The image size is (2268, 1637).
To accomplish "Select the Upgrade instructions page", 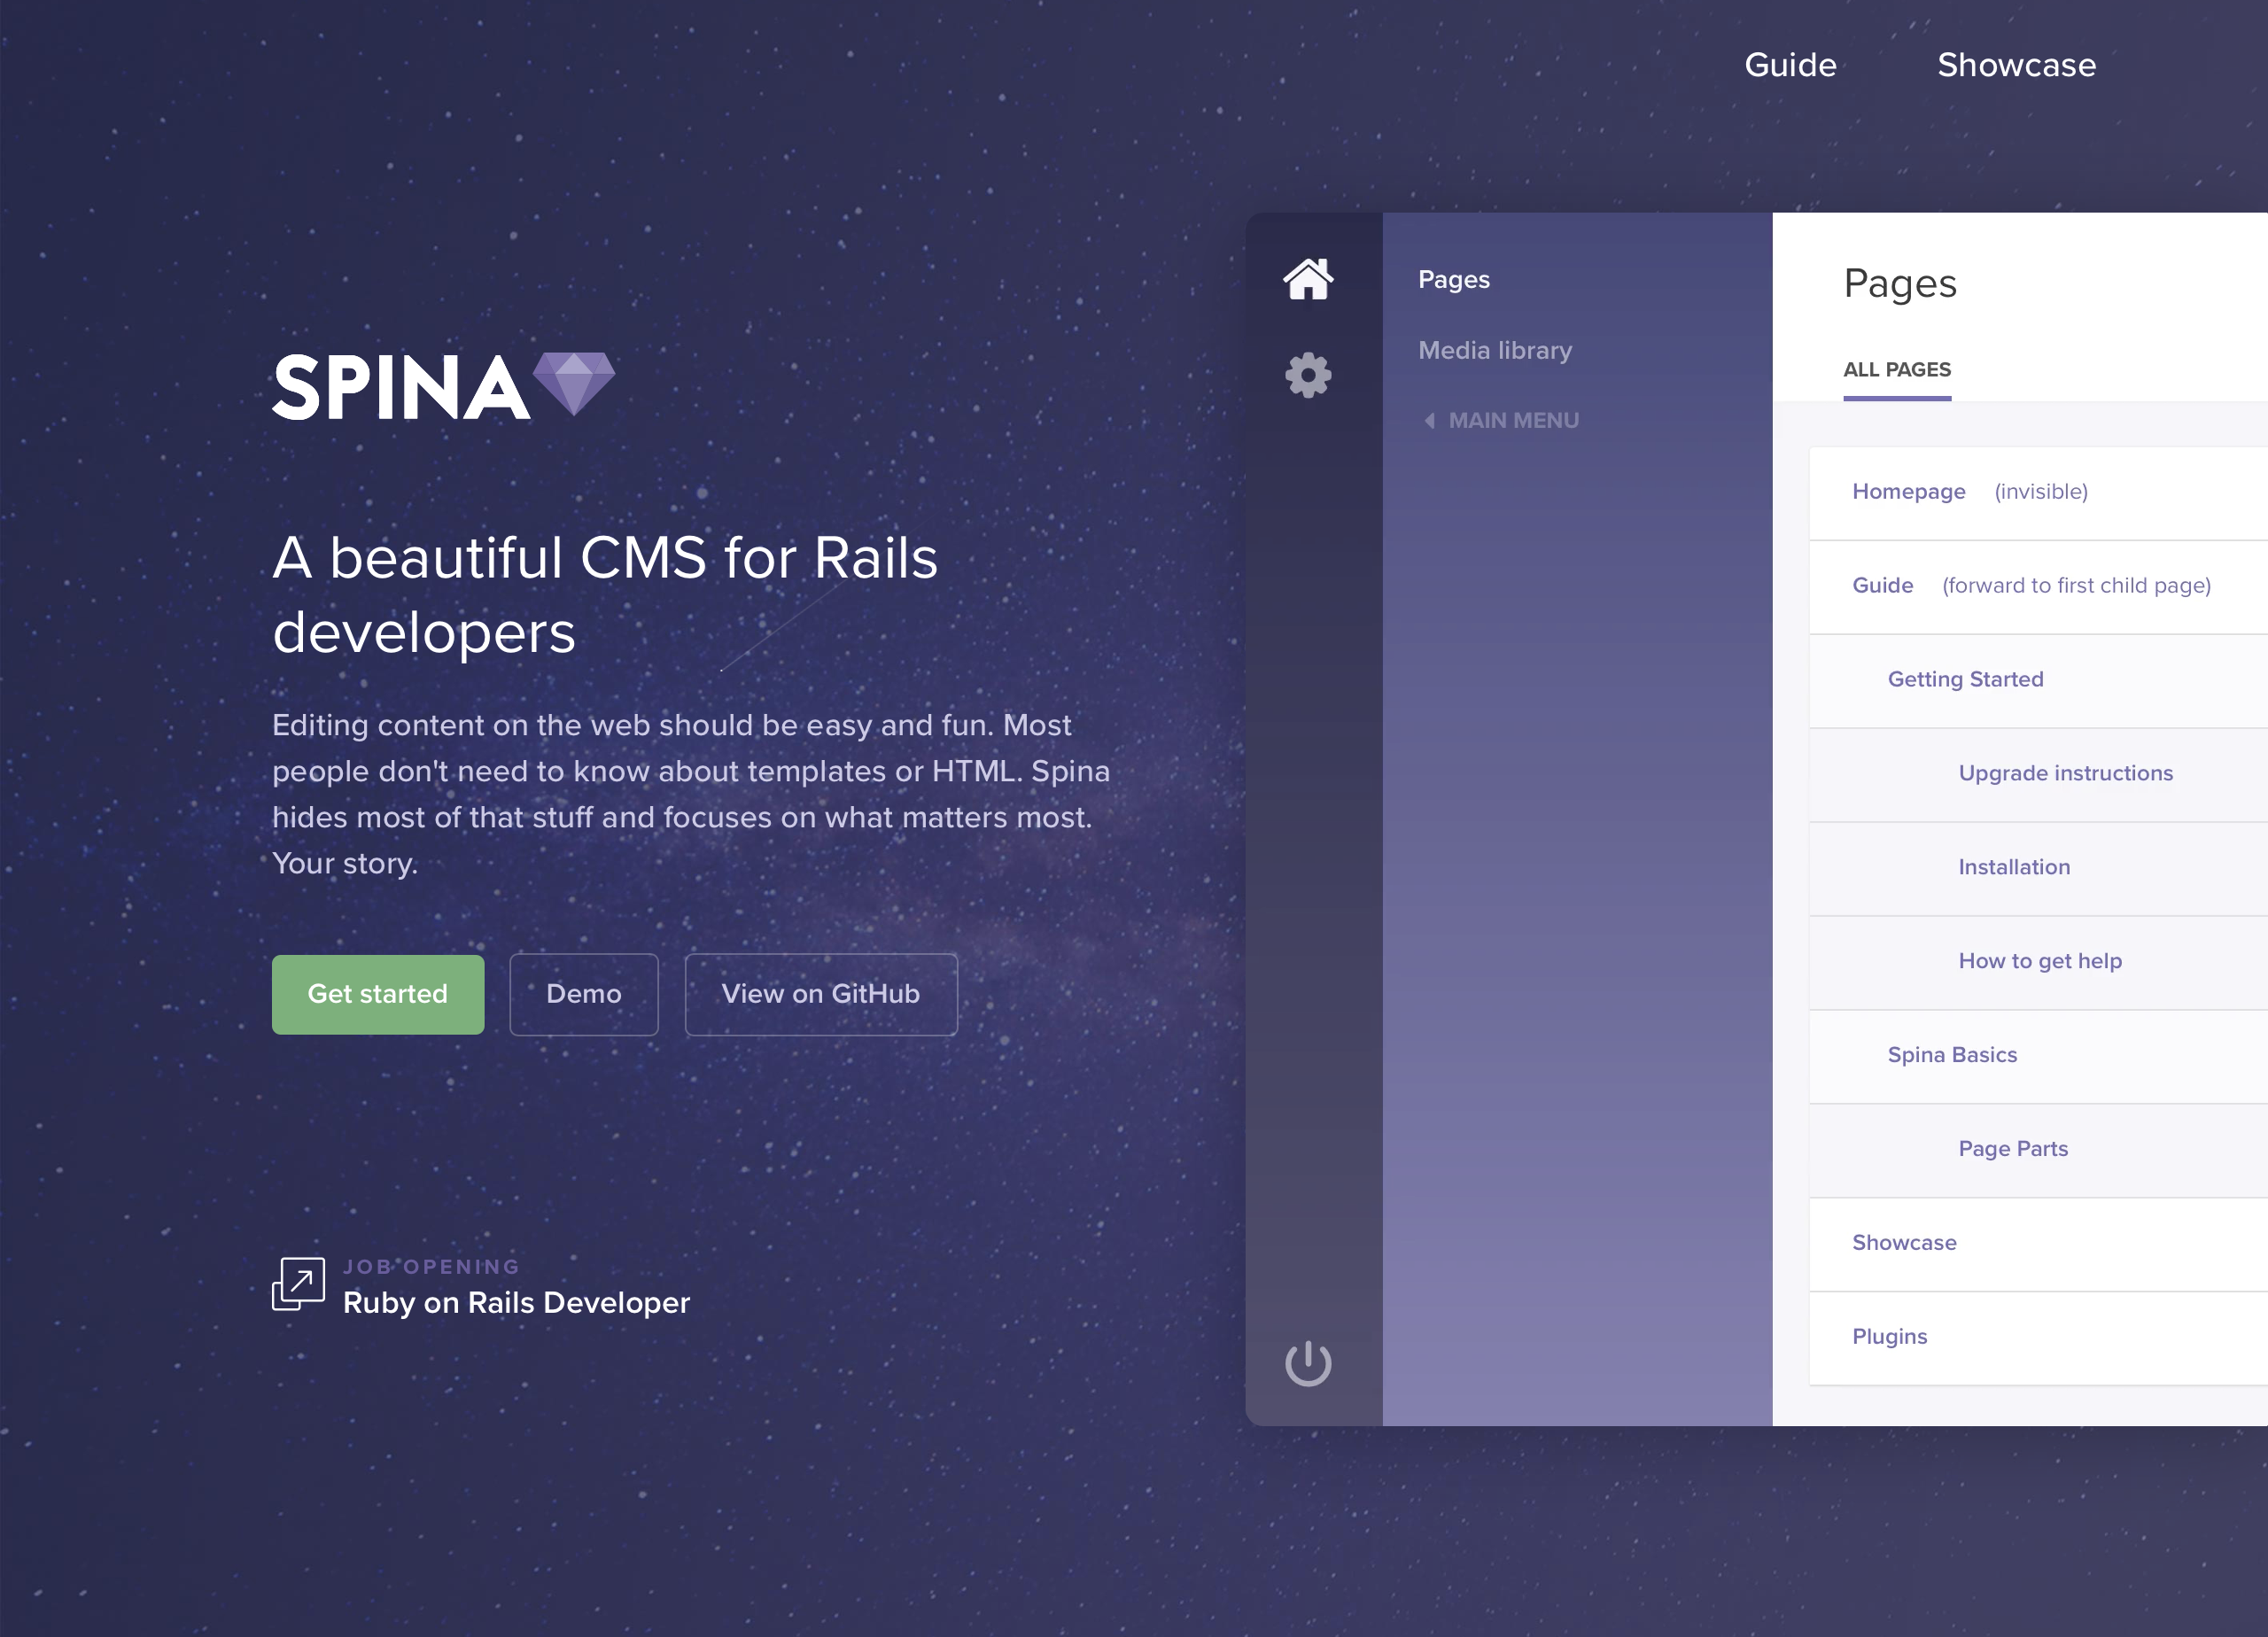I will coord(2065,772).
